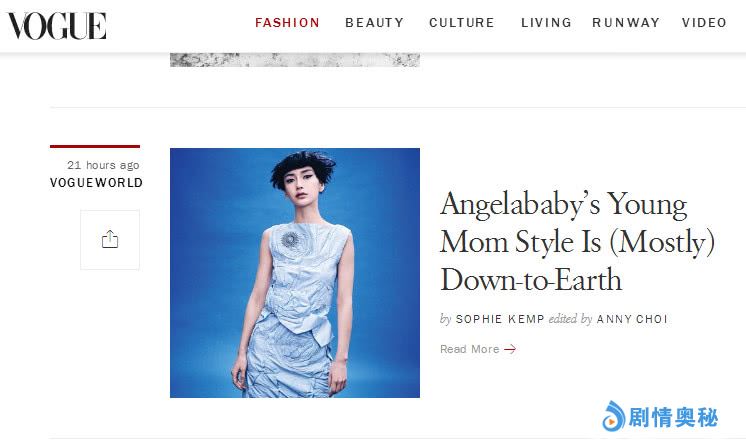
Task: Open author Sophie Kemp's page
Action: pyautogui.click(x=500, y=319)
